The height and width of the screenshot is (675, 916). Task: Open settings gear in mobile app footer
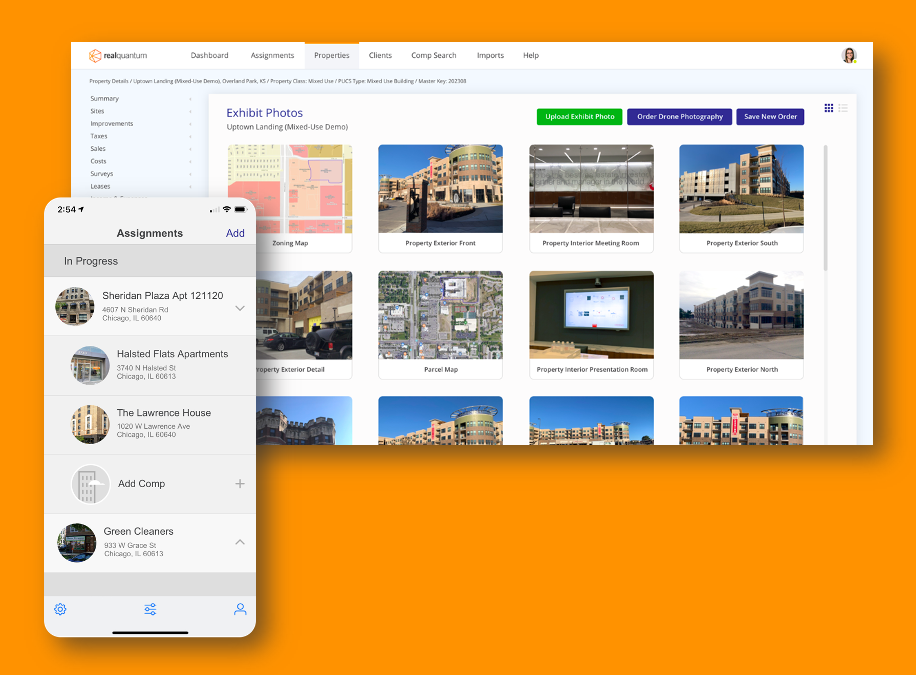60,609
